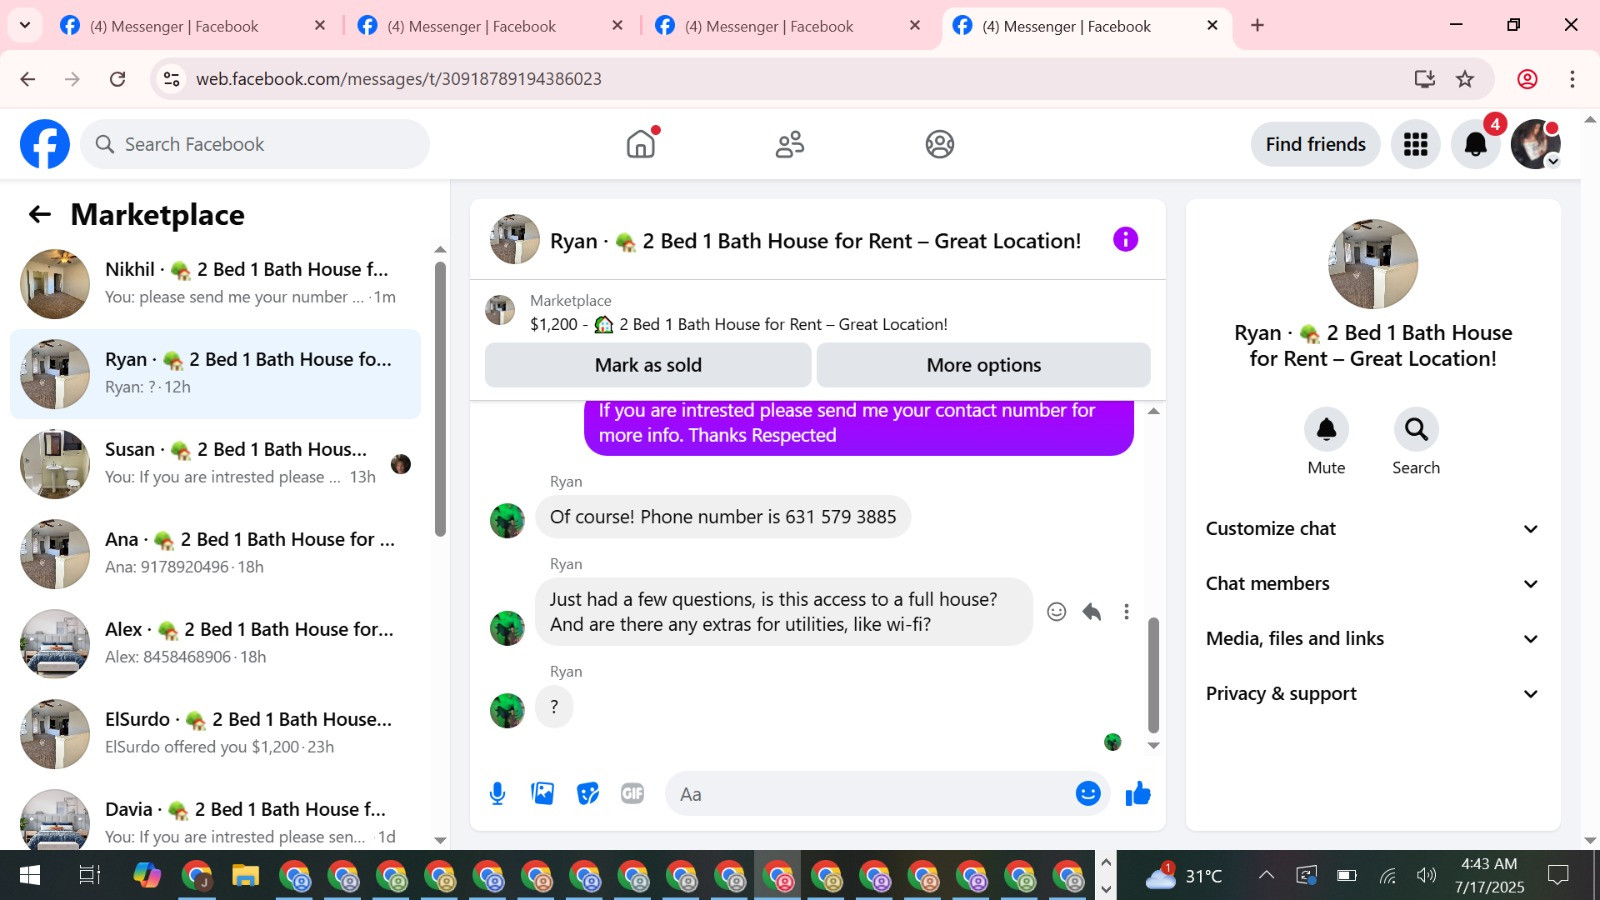Expand Privacy & support section
This screenshot has height=900, width=1600.
pos(1372,694)
